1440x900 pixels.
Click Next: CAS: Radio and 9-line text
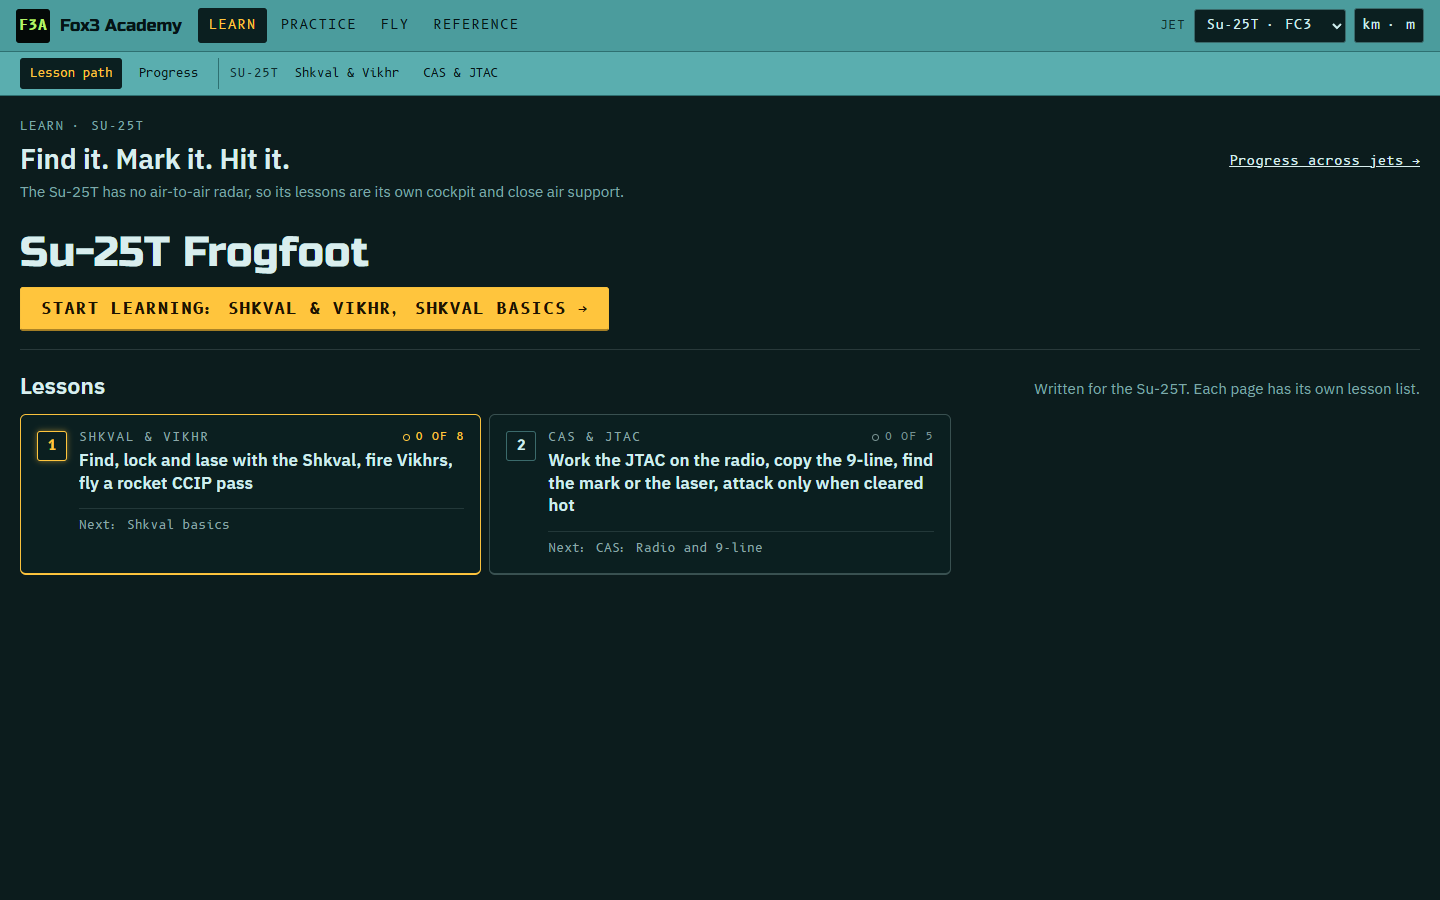[x=655, y=548]
